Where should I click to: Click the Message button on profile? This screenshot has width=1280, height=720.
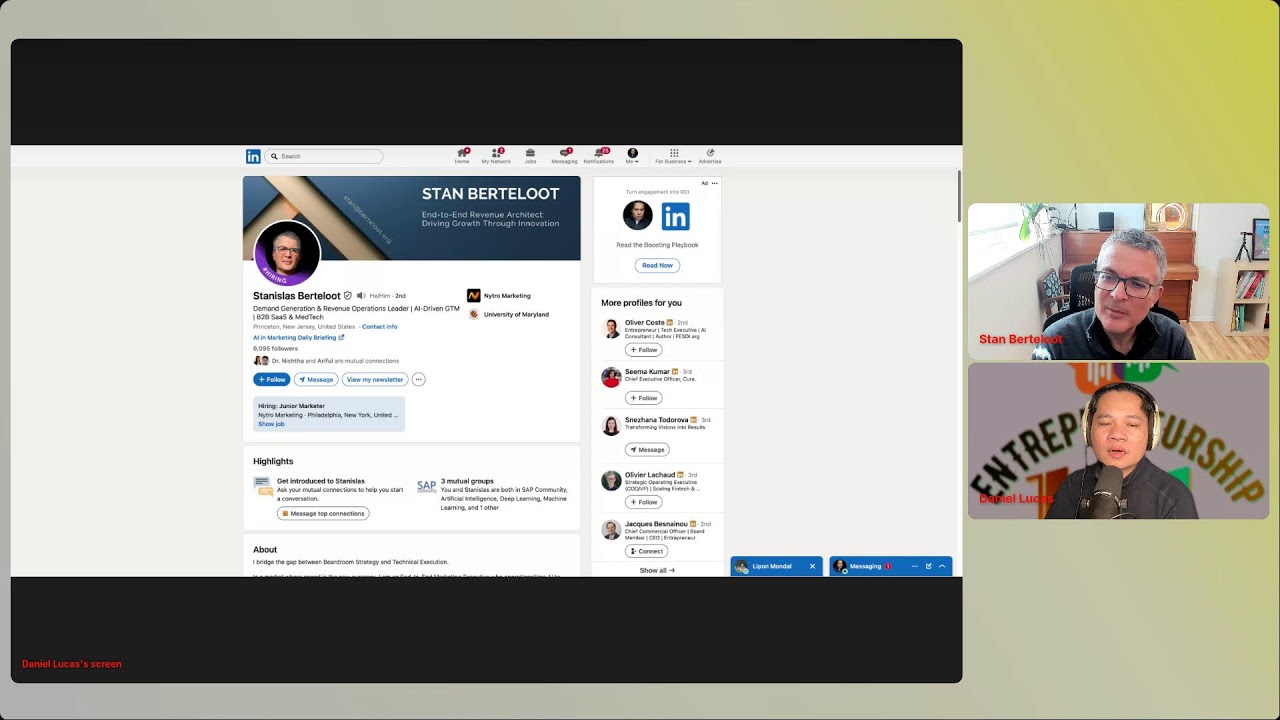click(x=316, y=380)
